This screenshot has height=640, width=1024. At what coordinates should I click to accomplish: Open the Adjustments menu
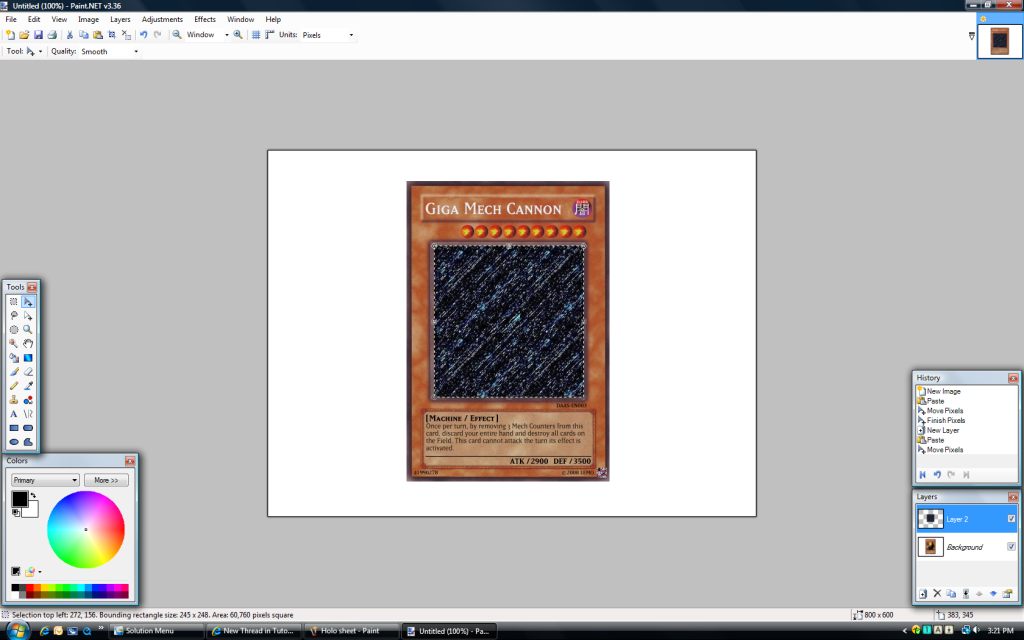pyautogui.click(x=162, y=19)
